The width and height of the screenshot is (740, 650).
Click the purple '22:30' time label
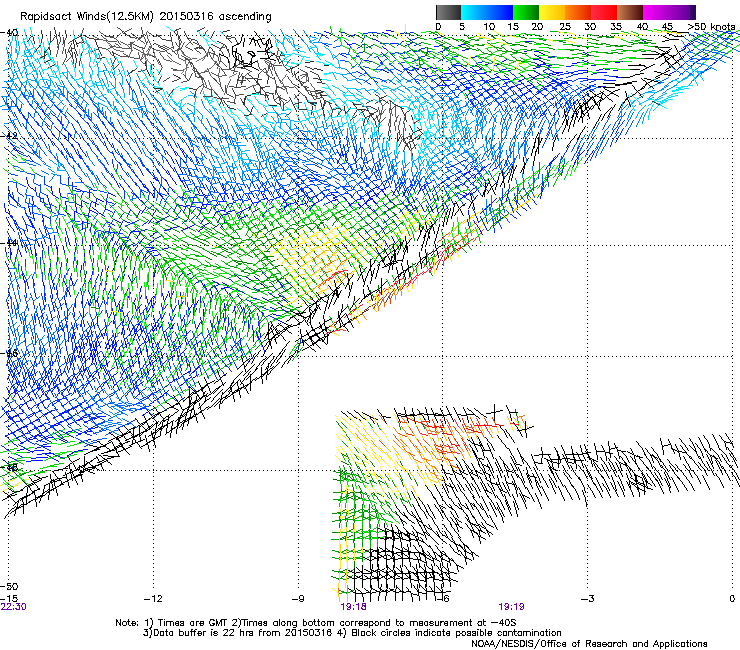click(x=14, y=607)
